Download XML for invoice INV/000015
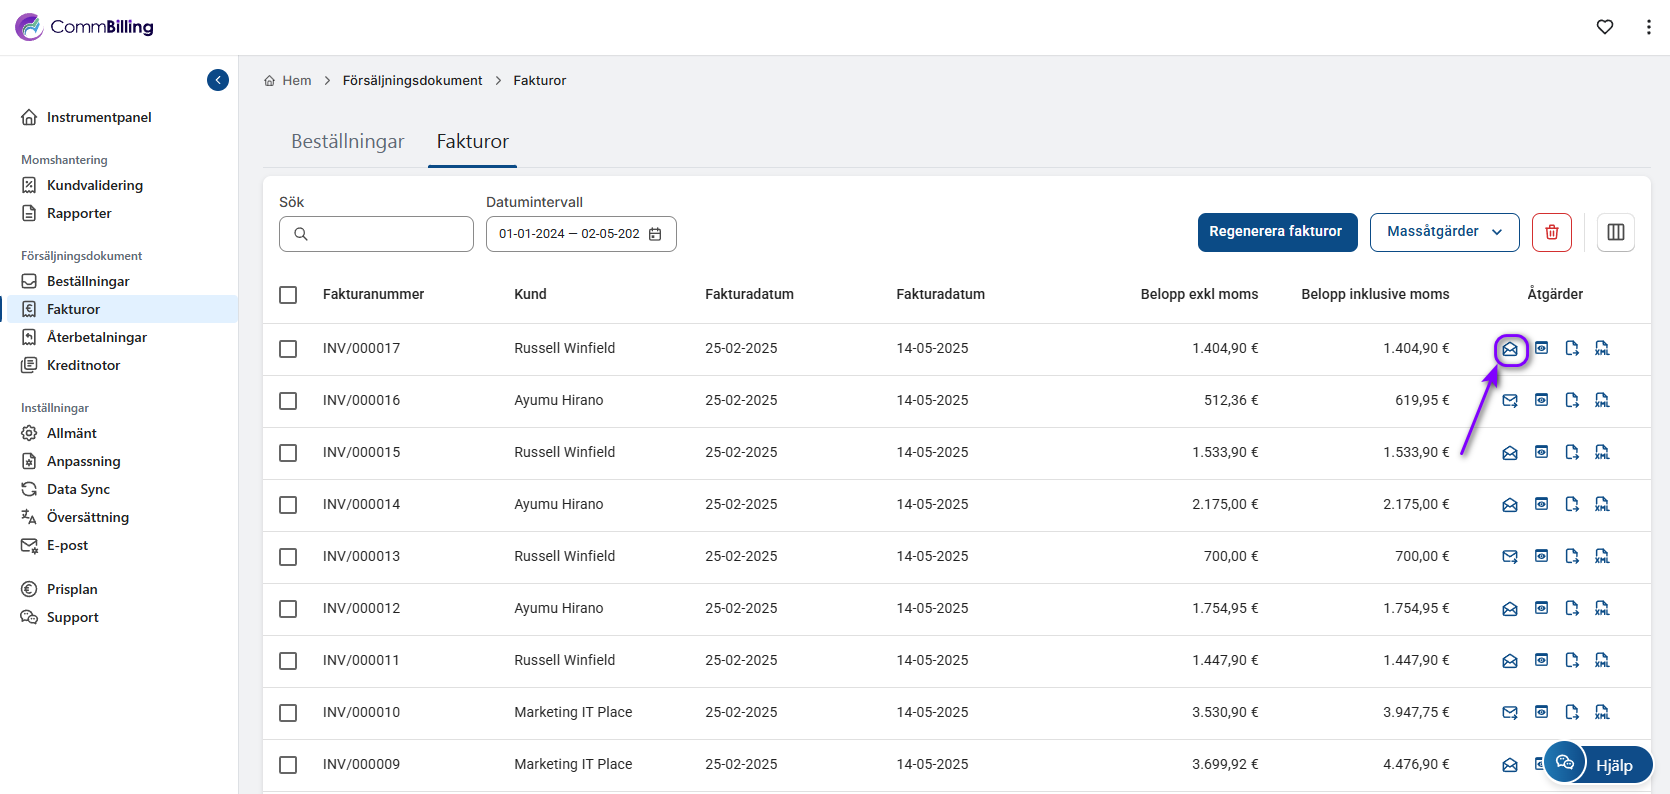 pos(1602,452)
